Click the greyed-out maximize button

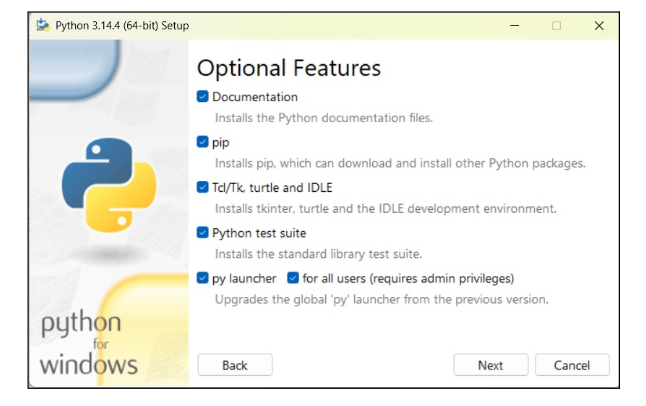(556, 25)
